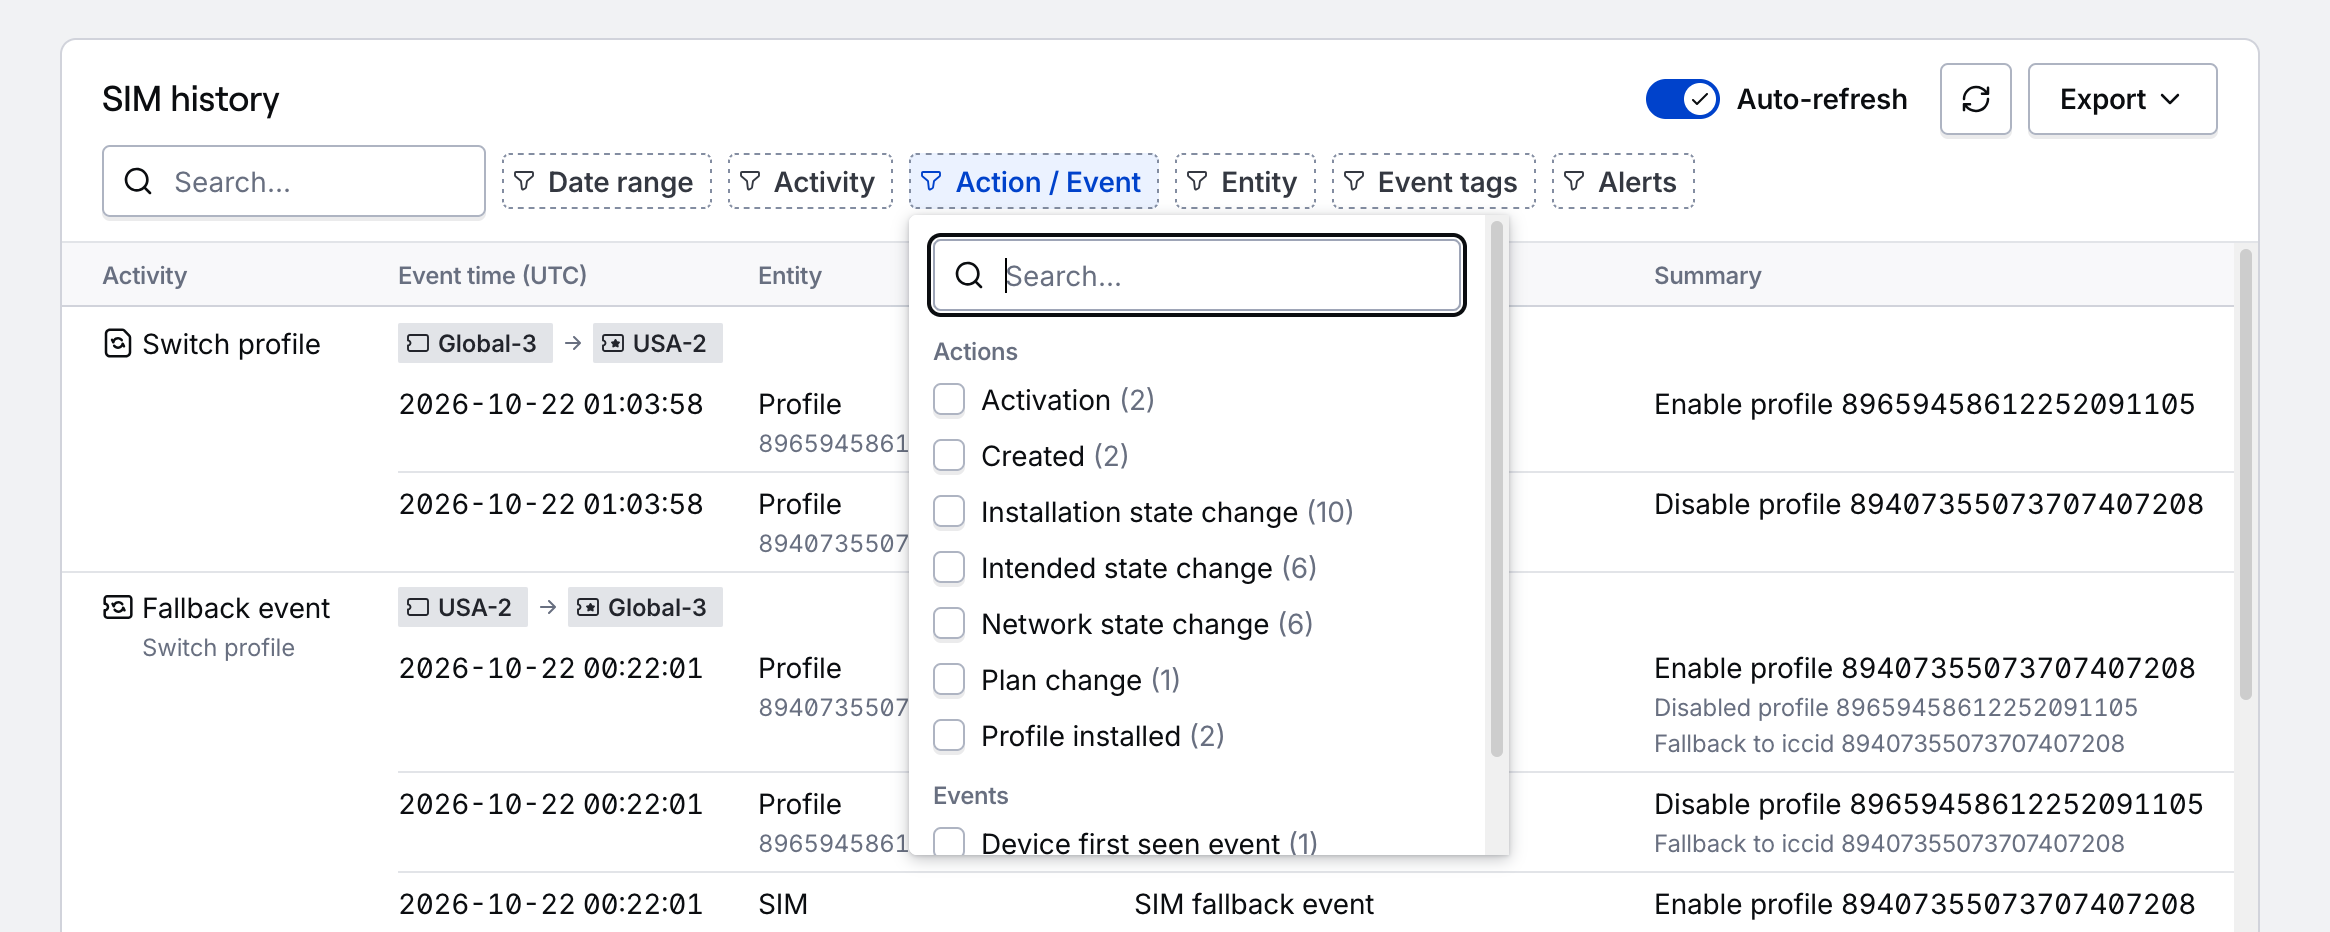Check Network state change checkbox

949,624
